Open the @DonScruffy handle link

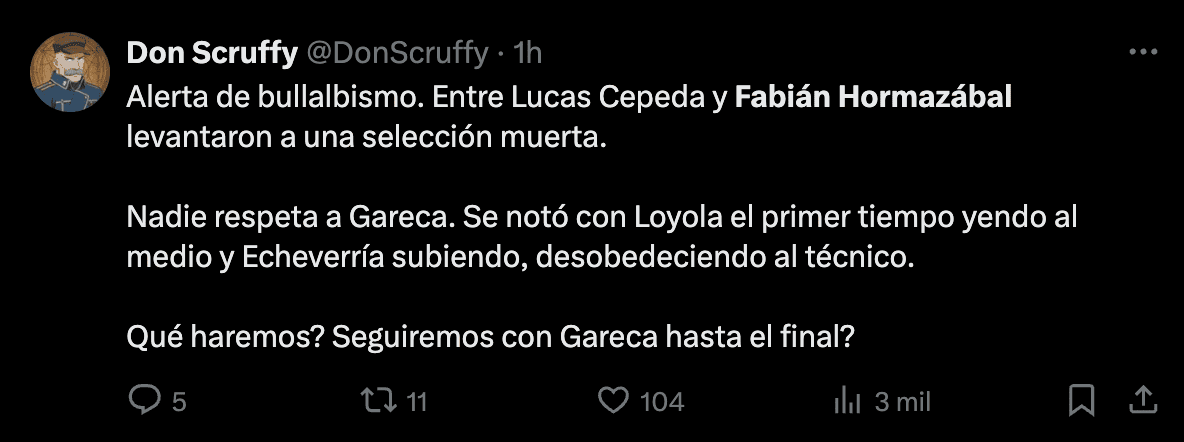(396, 53)
